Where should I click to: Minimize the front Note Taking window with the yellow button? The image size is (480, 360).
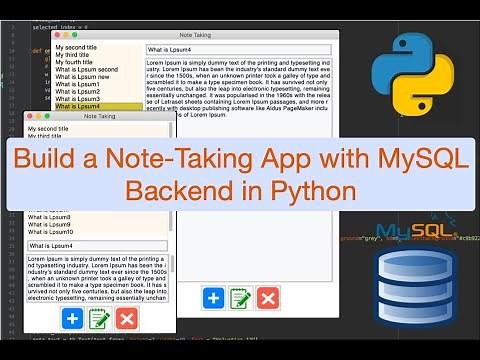(38, 116)
